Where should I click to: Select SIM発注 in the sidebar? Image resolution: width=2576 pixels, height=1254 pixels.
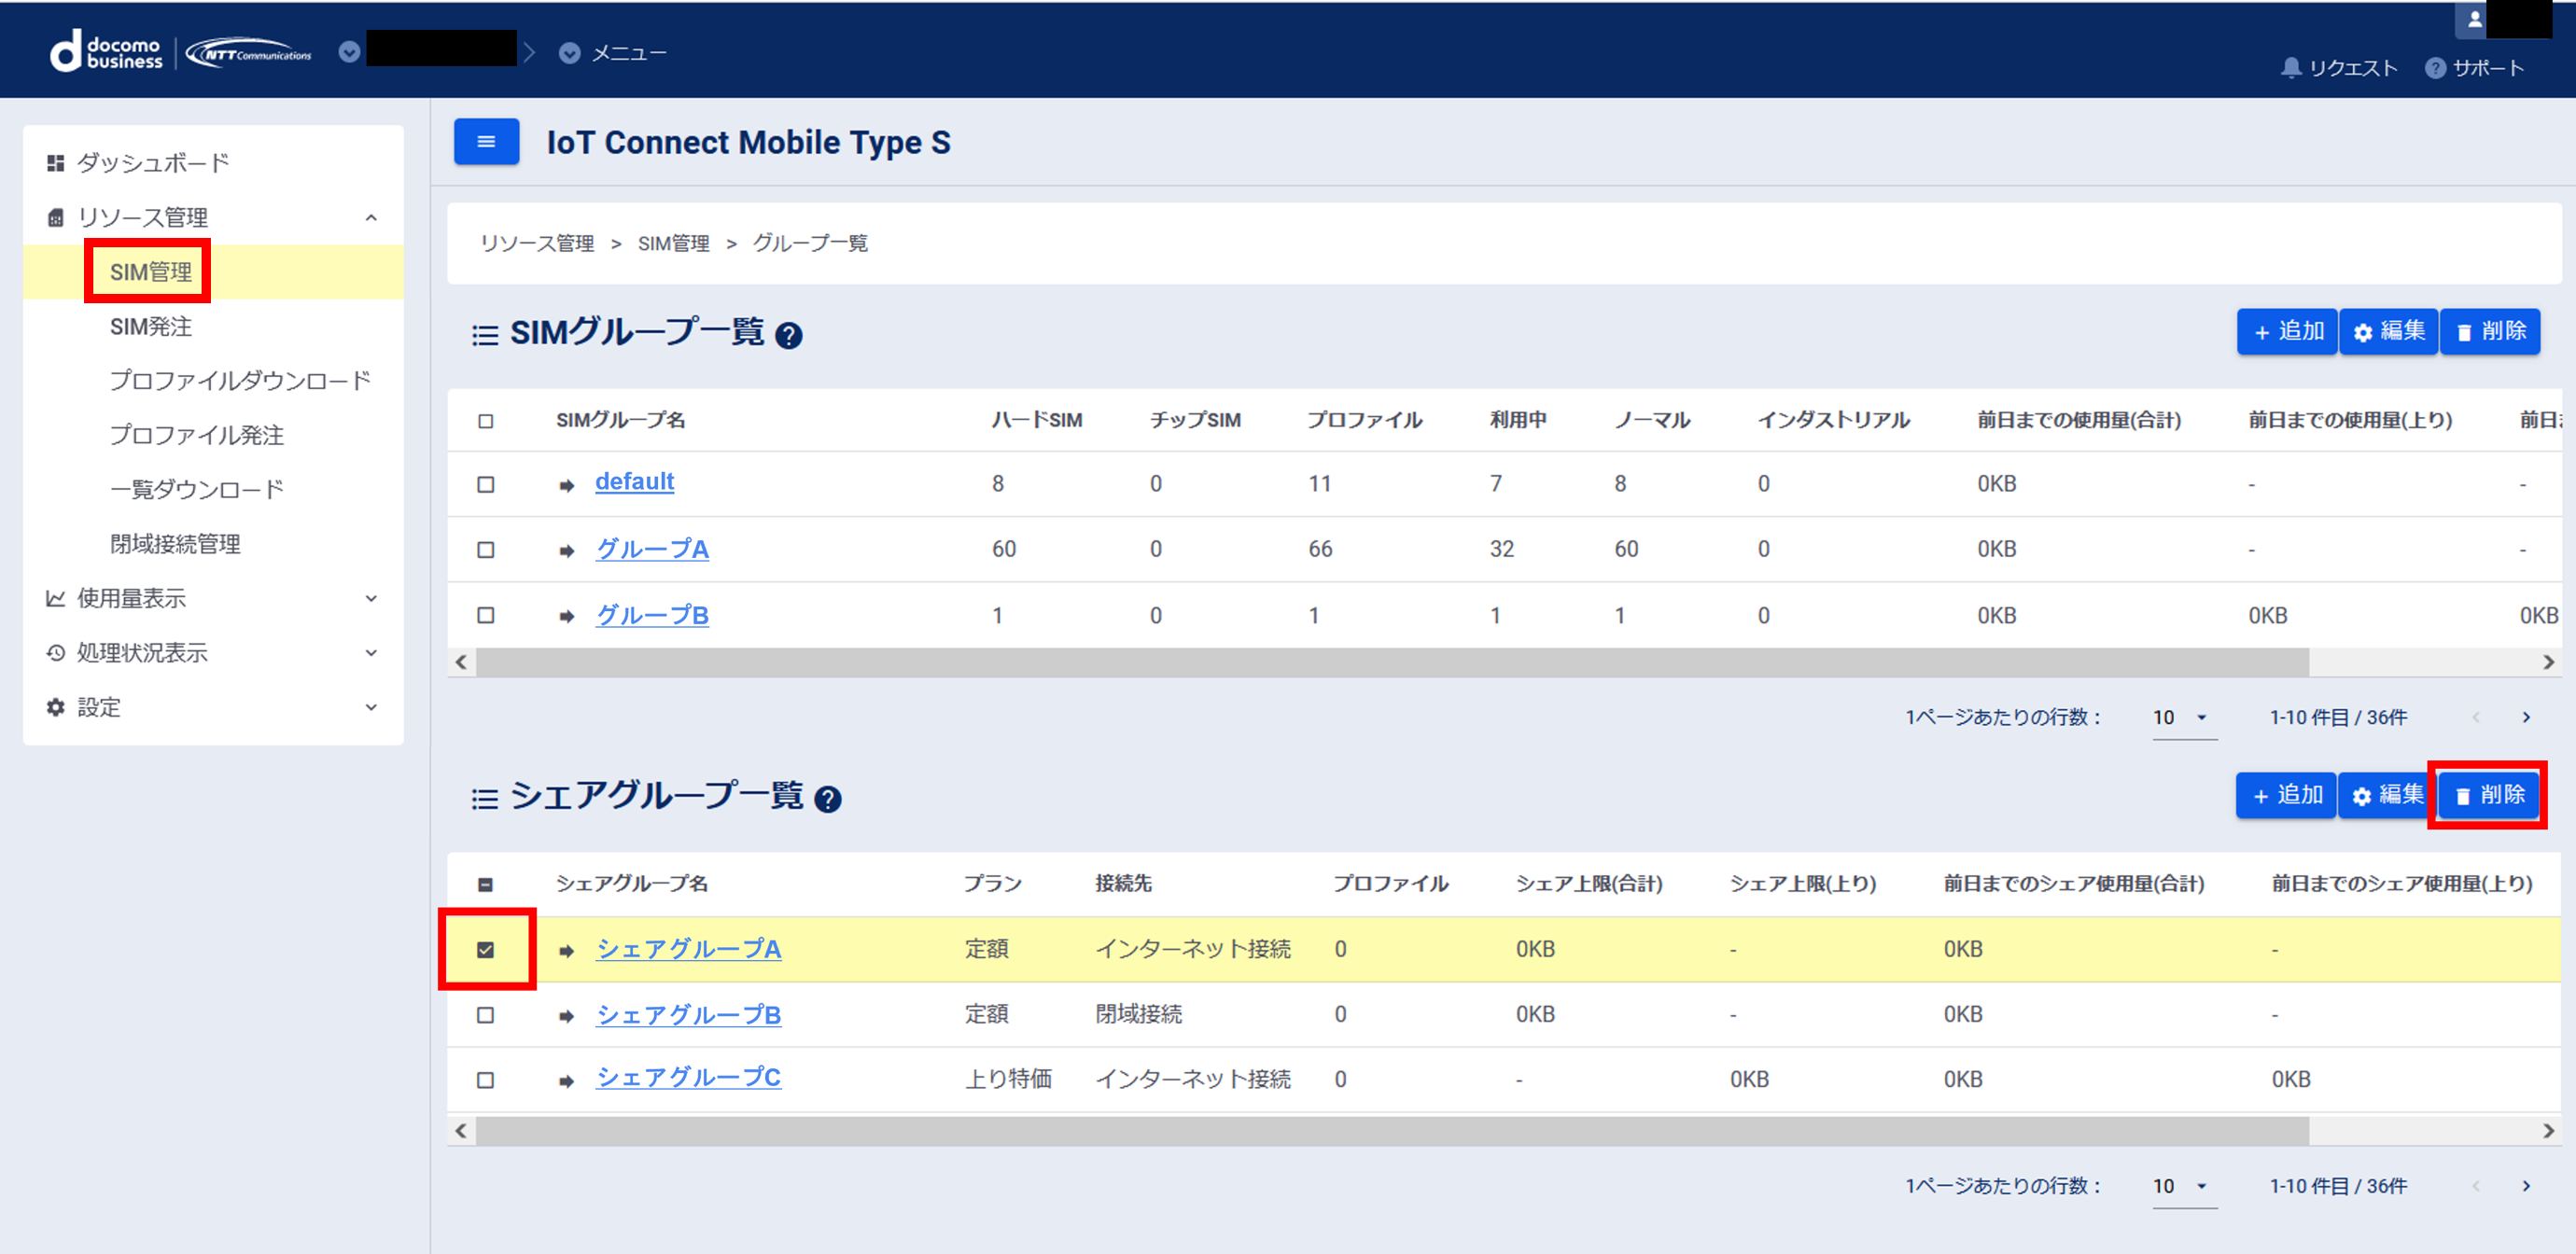pyautogui.click(x=151, y=327)
